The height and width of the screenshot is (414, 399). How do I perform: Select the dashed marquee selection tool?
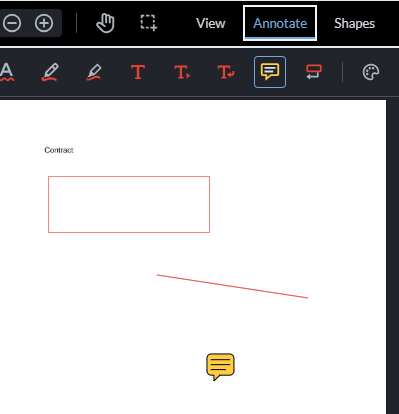[x=148, y=23]
